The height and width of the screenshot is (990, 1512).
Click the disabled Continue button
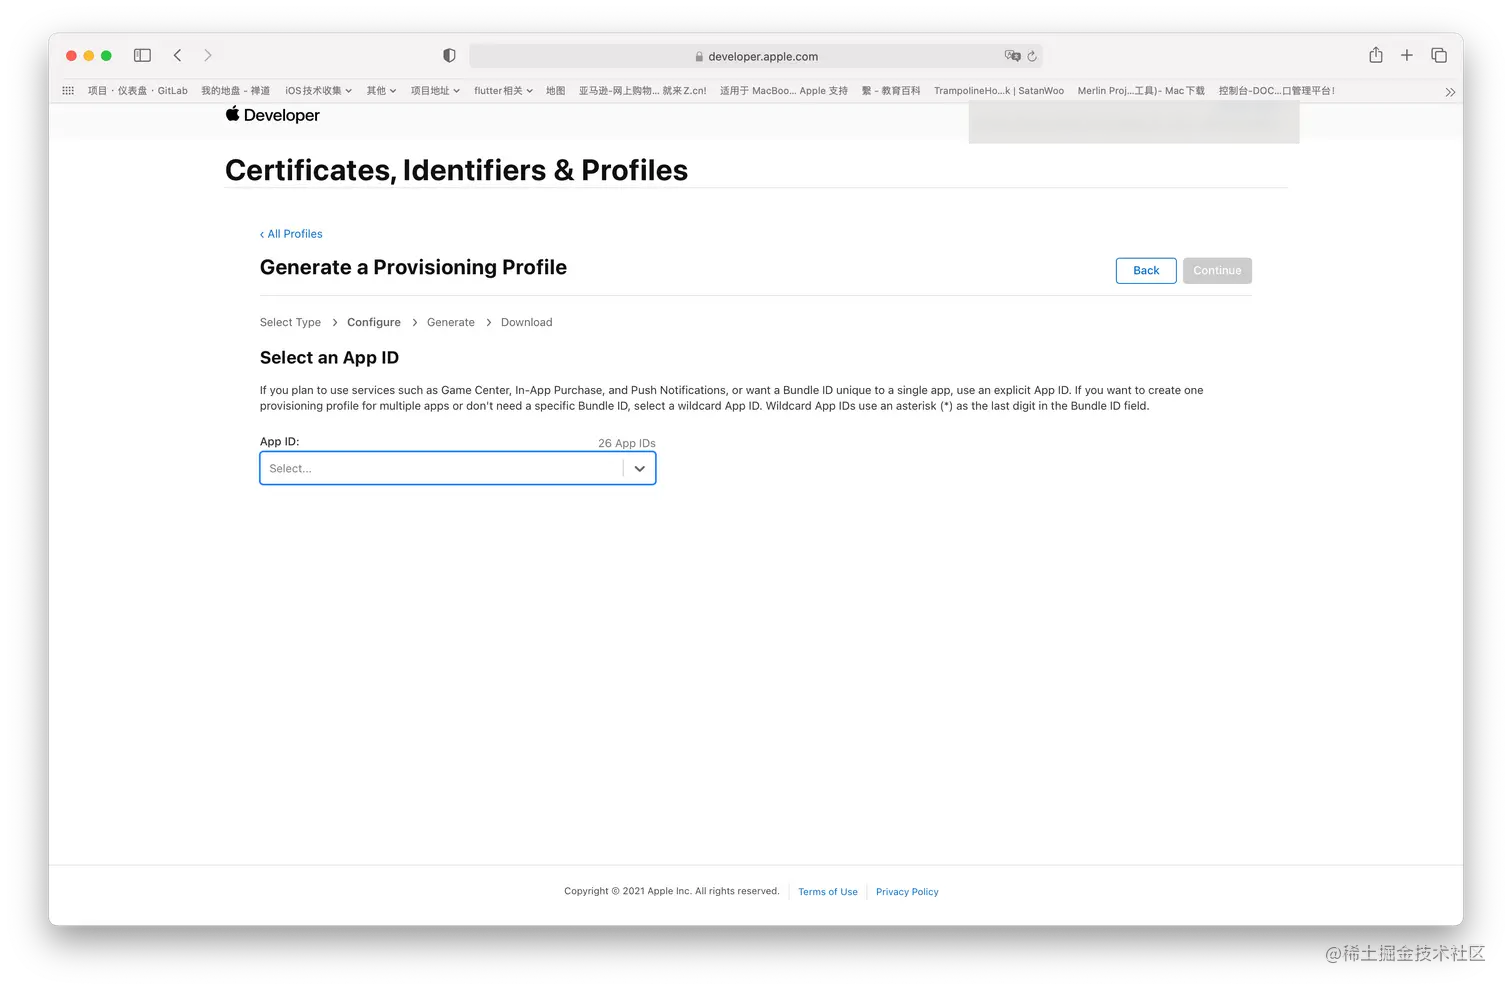coord(1217,270)
